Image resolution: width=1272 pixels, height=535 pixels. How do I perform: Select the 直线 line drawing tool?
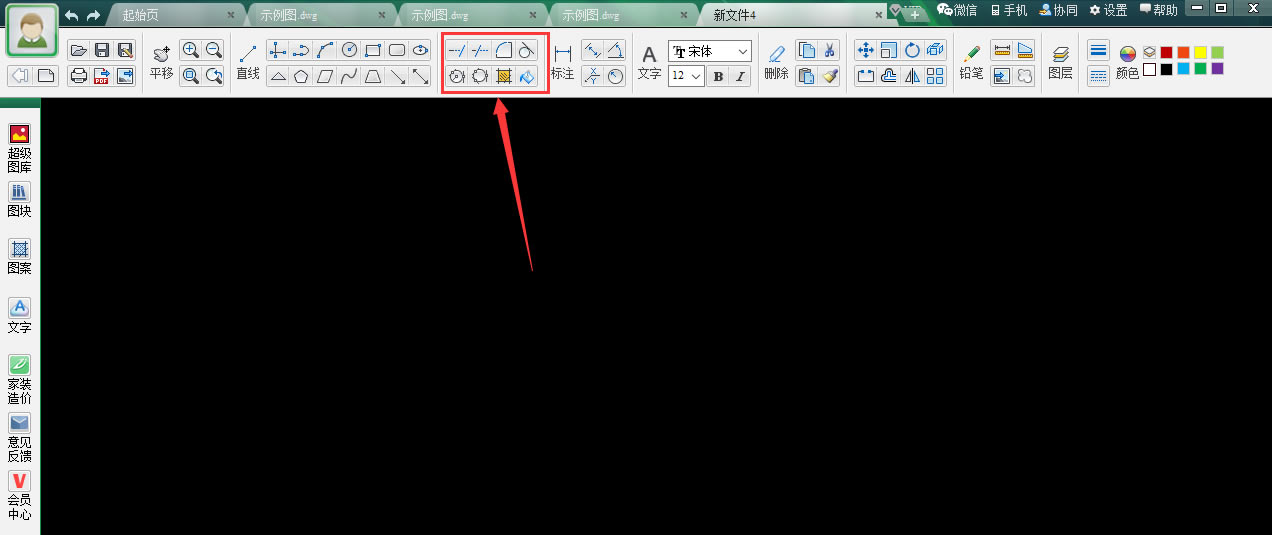[x=248, y=62]
